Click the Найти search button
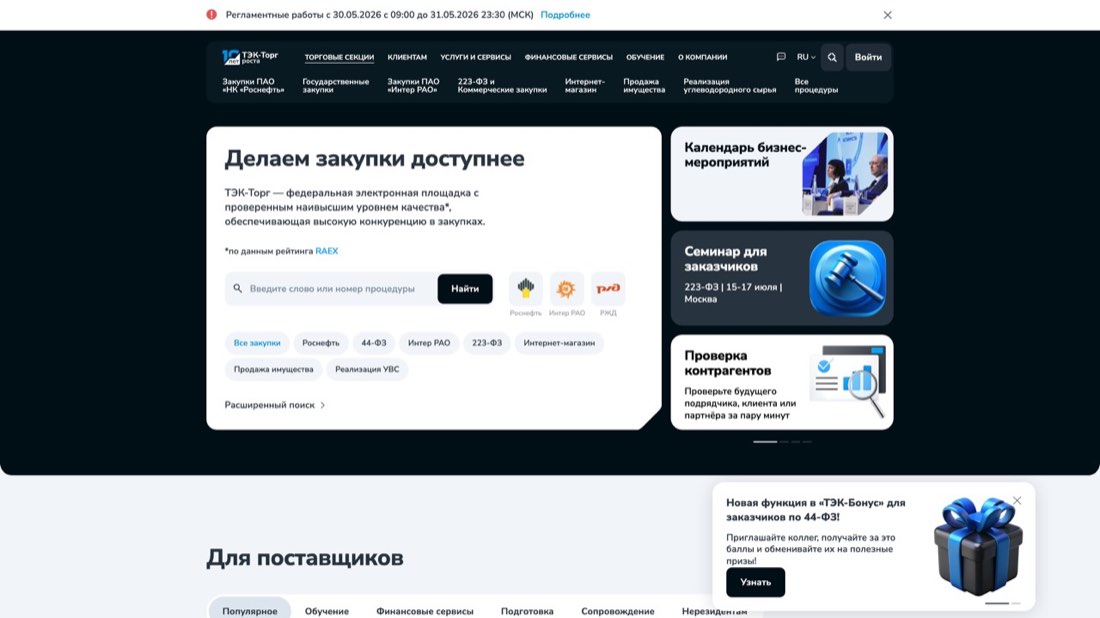 [x=464, y=288]
